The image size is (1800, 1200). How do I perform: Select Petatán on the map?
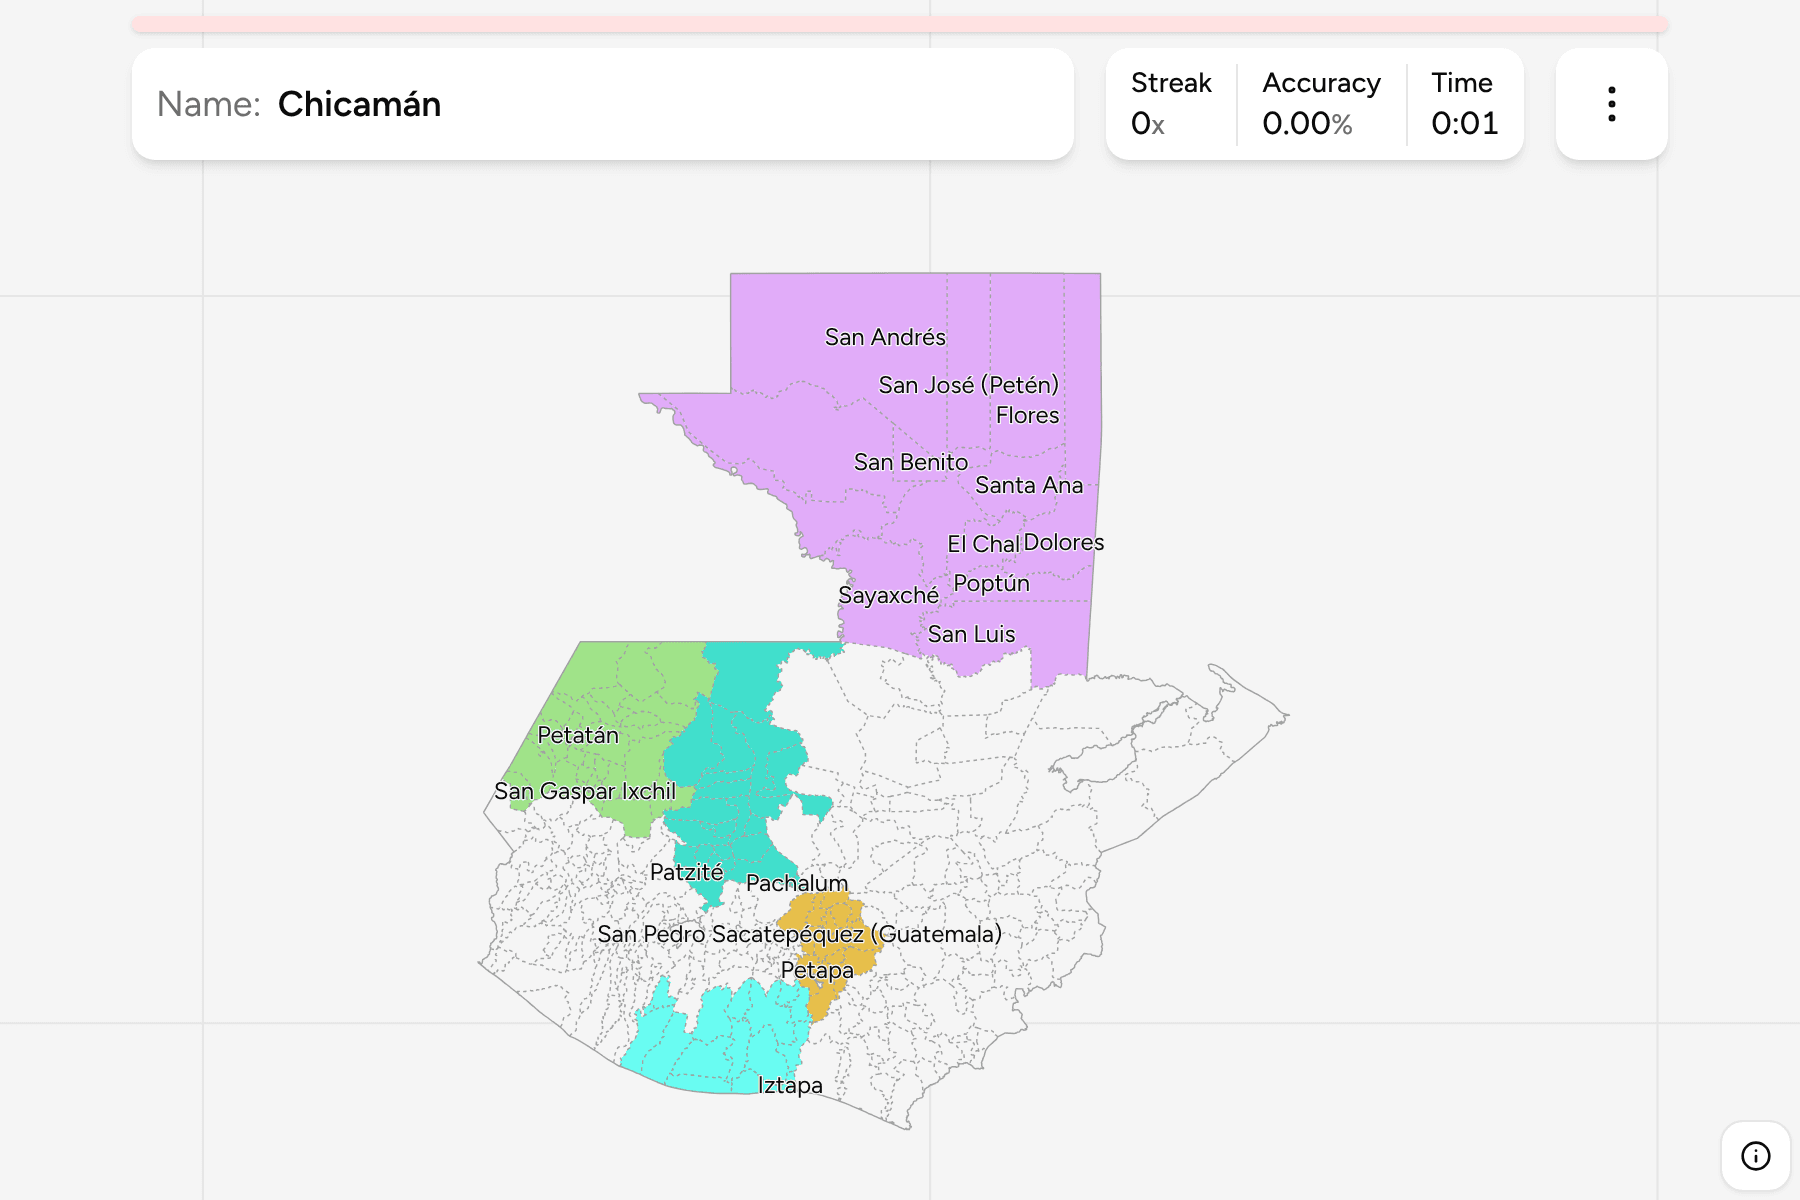coord(578,735)
